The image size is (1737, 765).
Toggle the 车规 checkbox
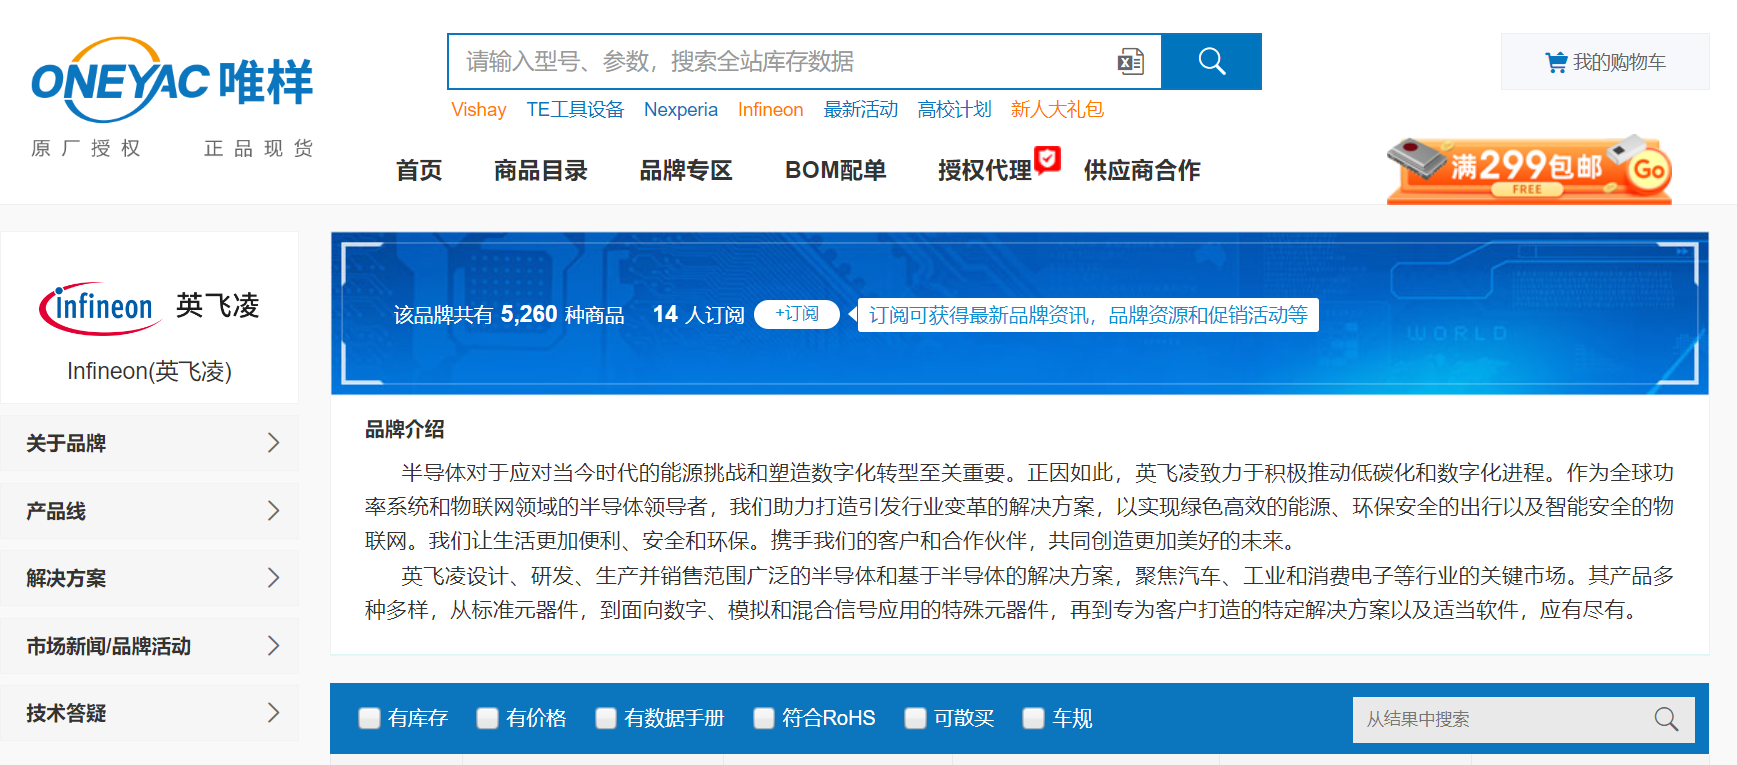pos(1034,718)
